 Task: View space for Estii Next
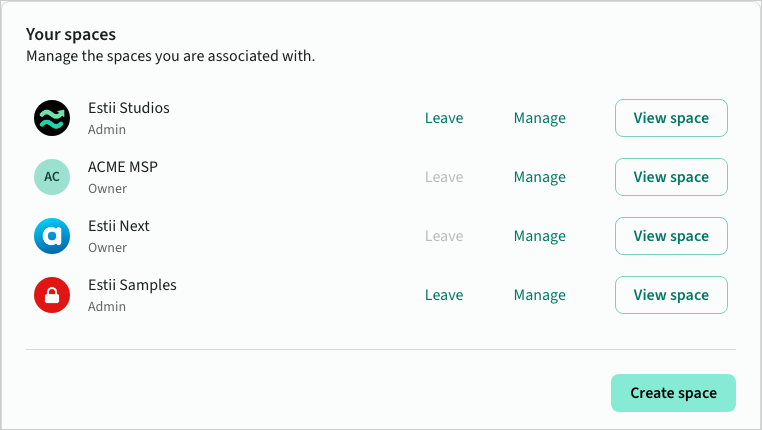tap(671, 236)
